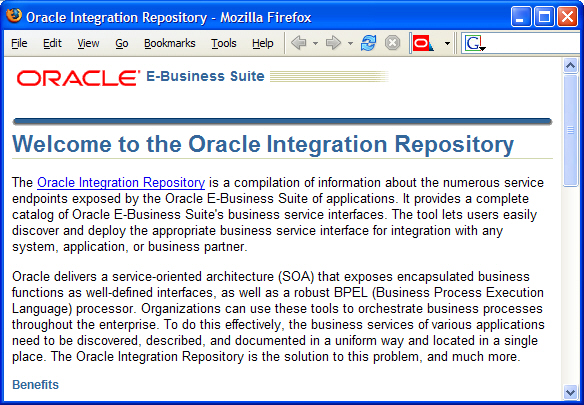The height and width of the screenshot is (405, 584).
Task: Open the Help menu
Action: point(263,43)
